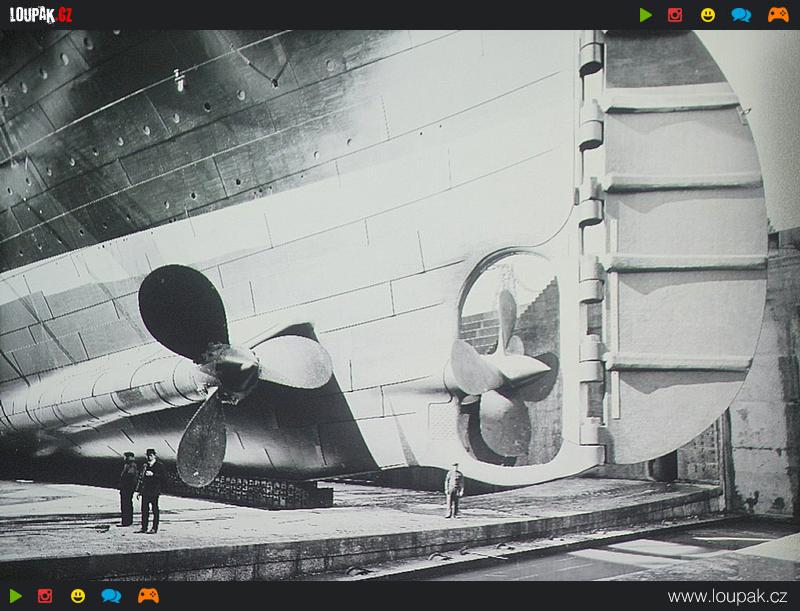The height and width of the screenshot is (611, 800).
Task: Open the red camera icon in top bar
Action: pos(675,15)
